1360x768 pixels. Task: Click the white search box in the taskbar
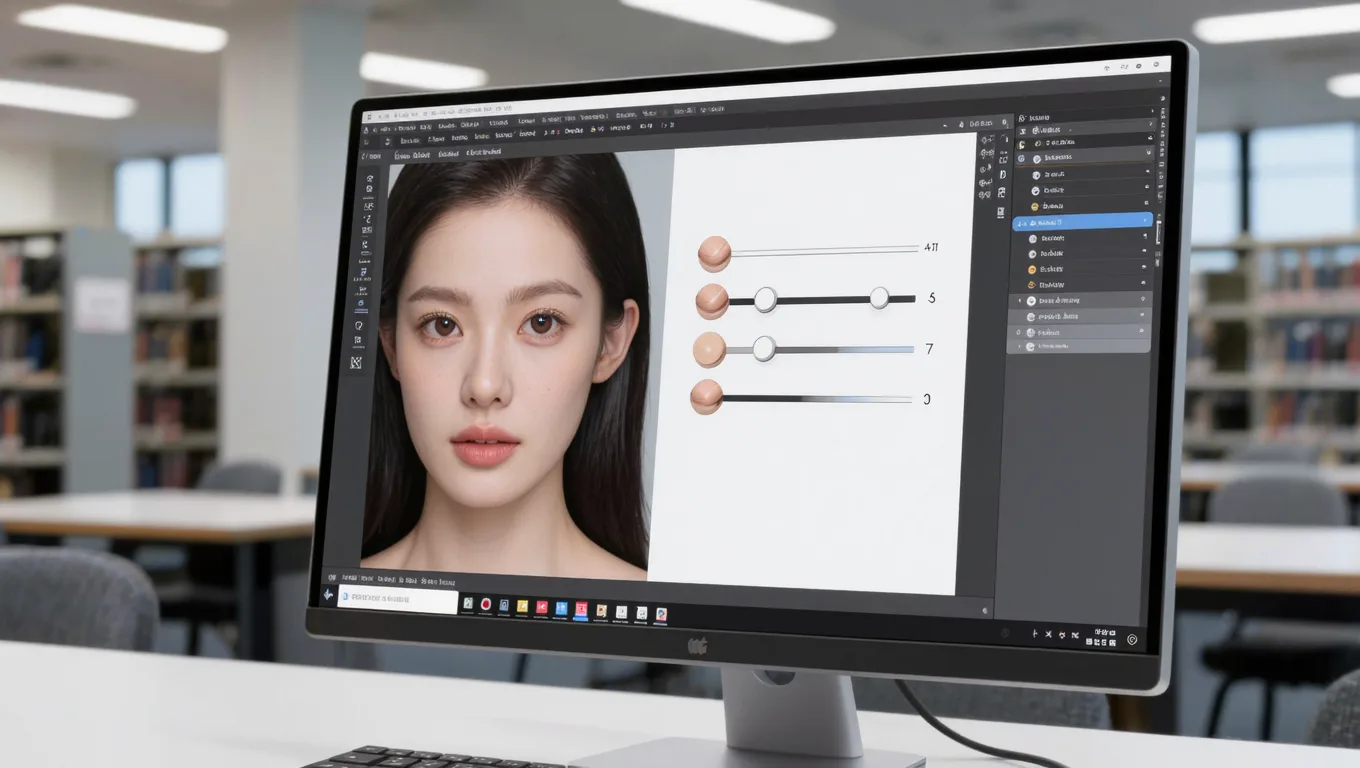pyautogui.click(x=397, y=600)
